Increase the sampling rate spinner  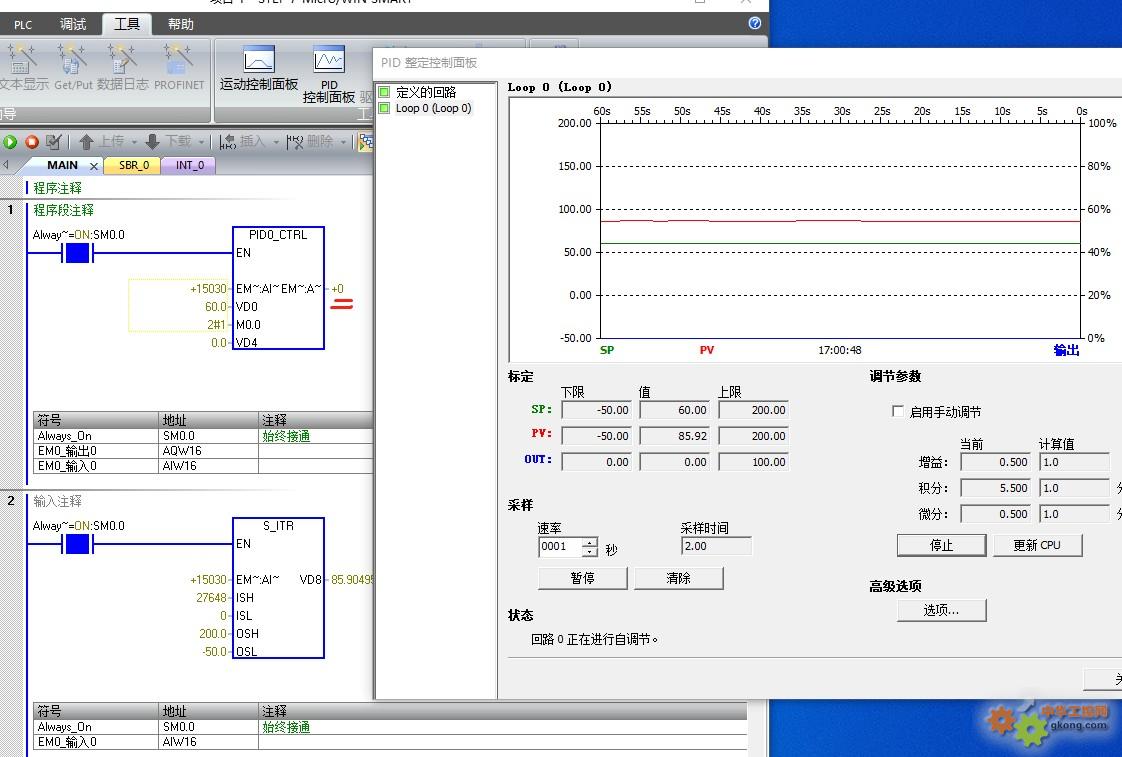(589, 542)
